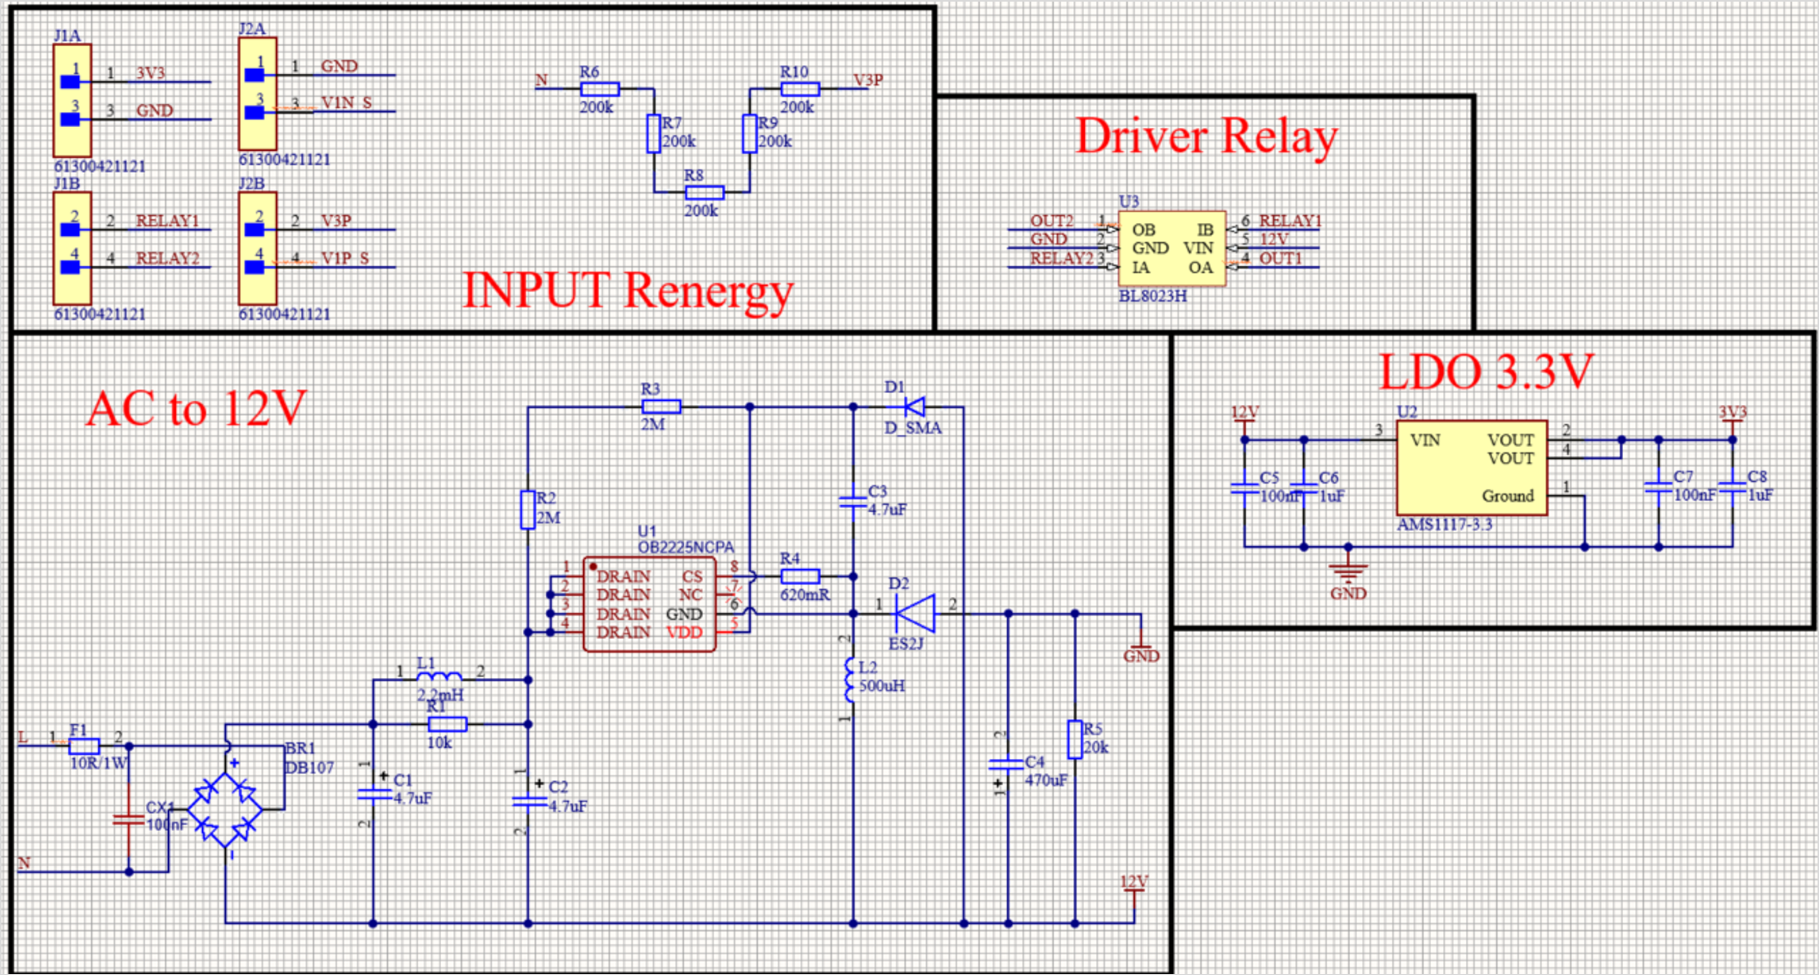Click the RELAY2 net label on J1B
The height and width of the screenshot is (975, 1819).
167,258
